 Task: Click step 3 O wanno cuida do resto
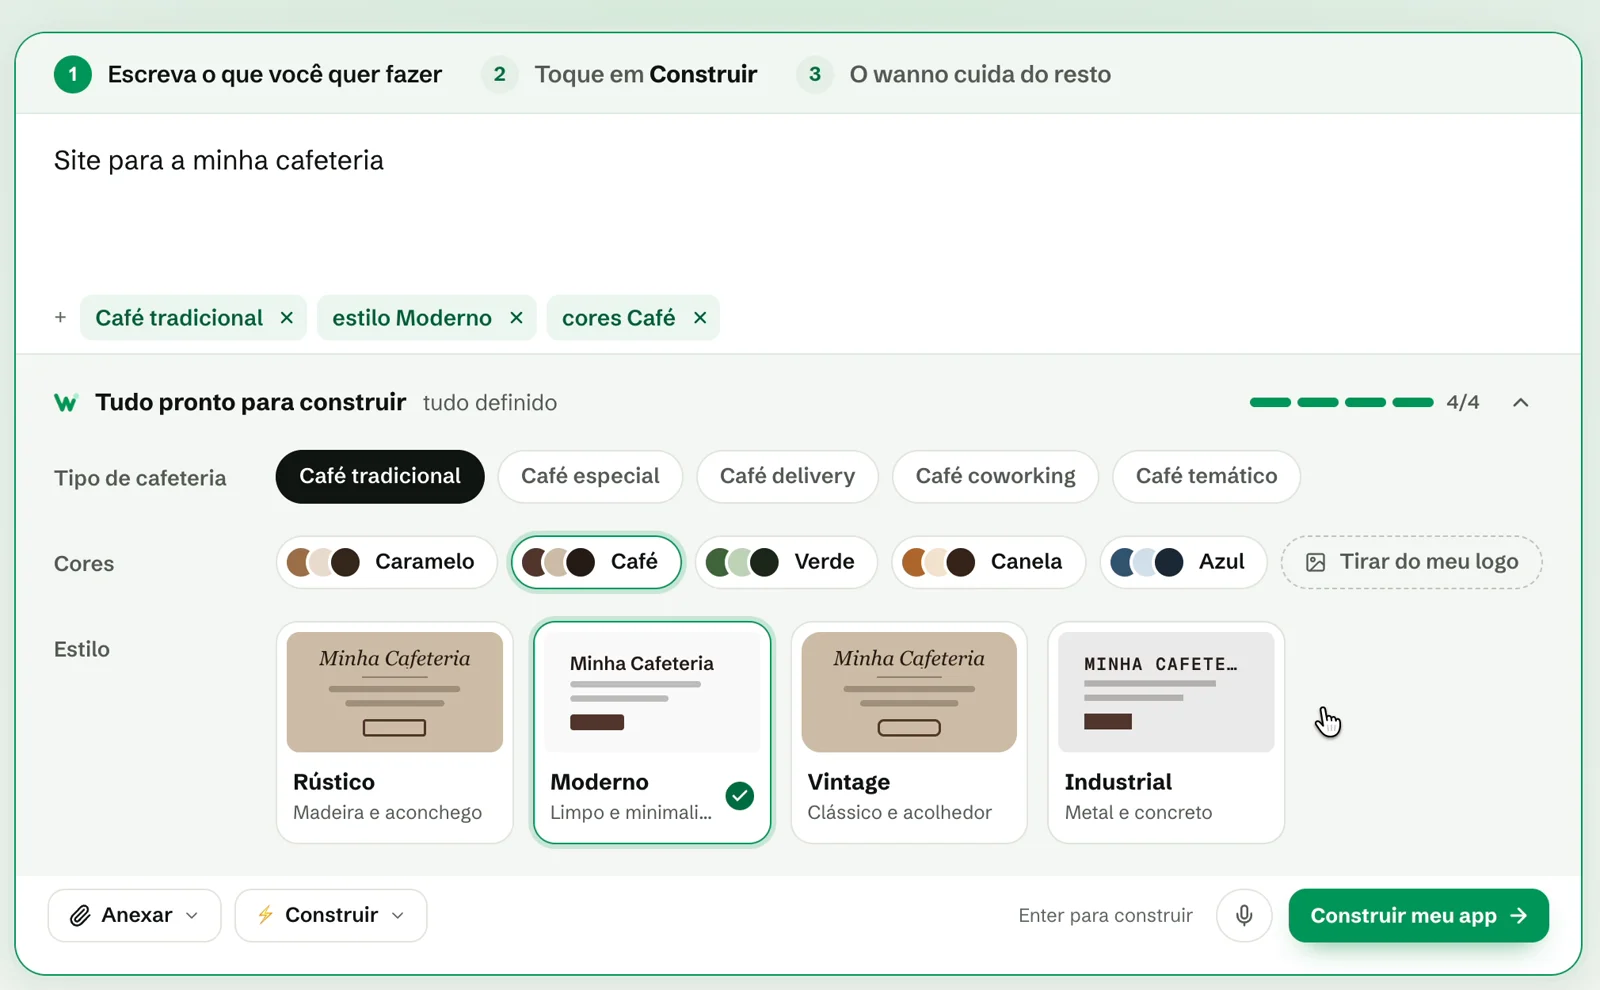[x=954, y=74]
